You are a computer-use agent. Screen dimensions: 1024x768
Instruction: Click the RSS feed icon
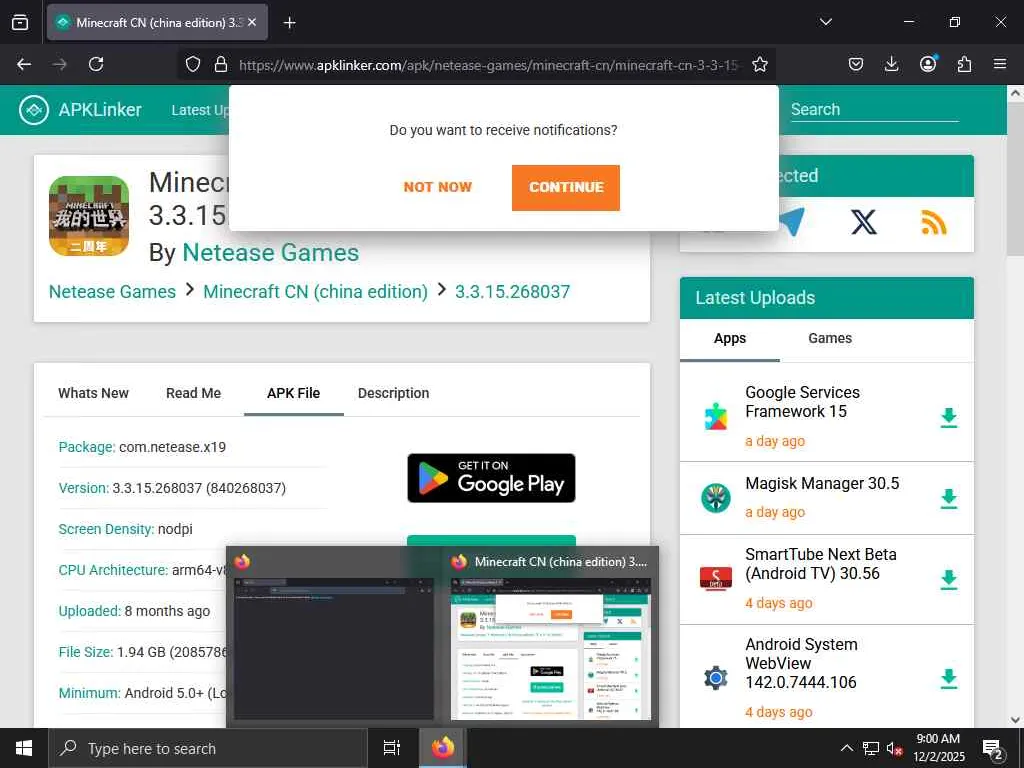934,223
